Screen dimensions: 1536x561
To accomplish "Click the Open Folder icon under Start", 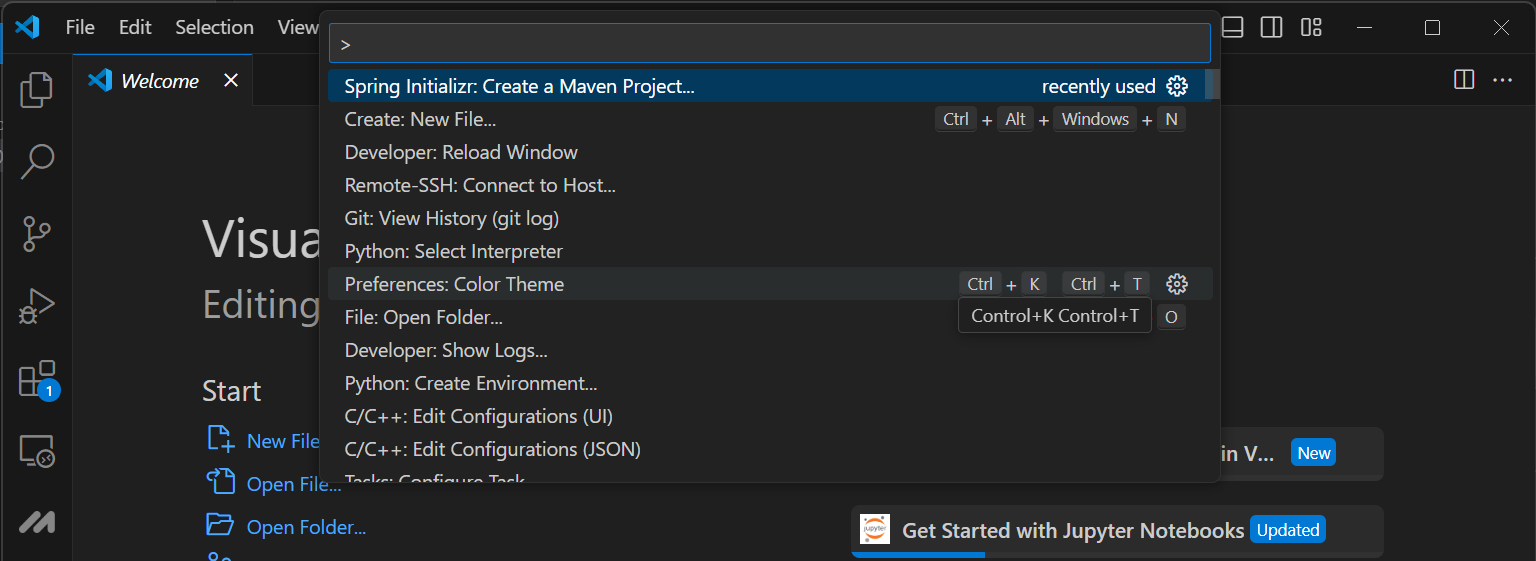I will 219,525.
